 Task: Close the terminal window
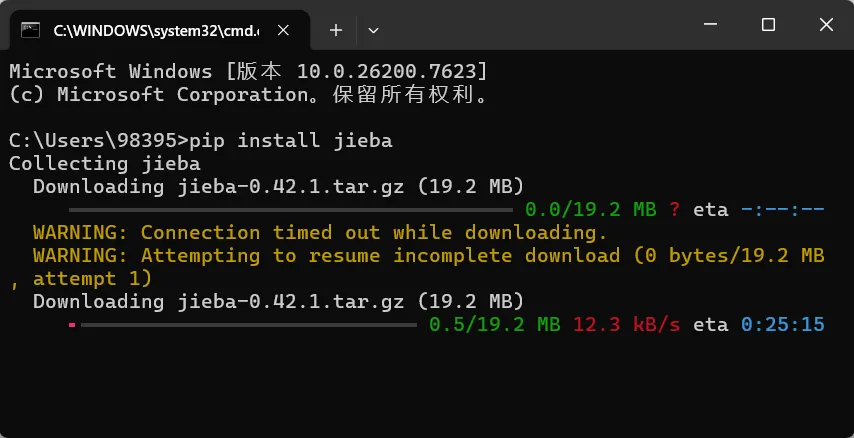[826, 25]
